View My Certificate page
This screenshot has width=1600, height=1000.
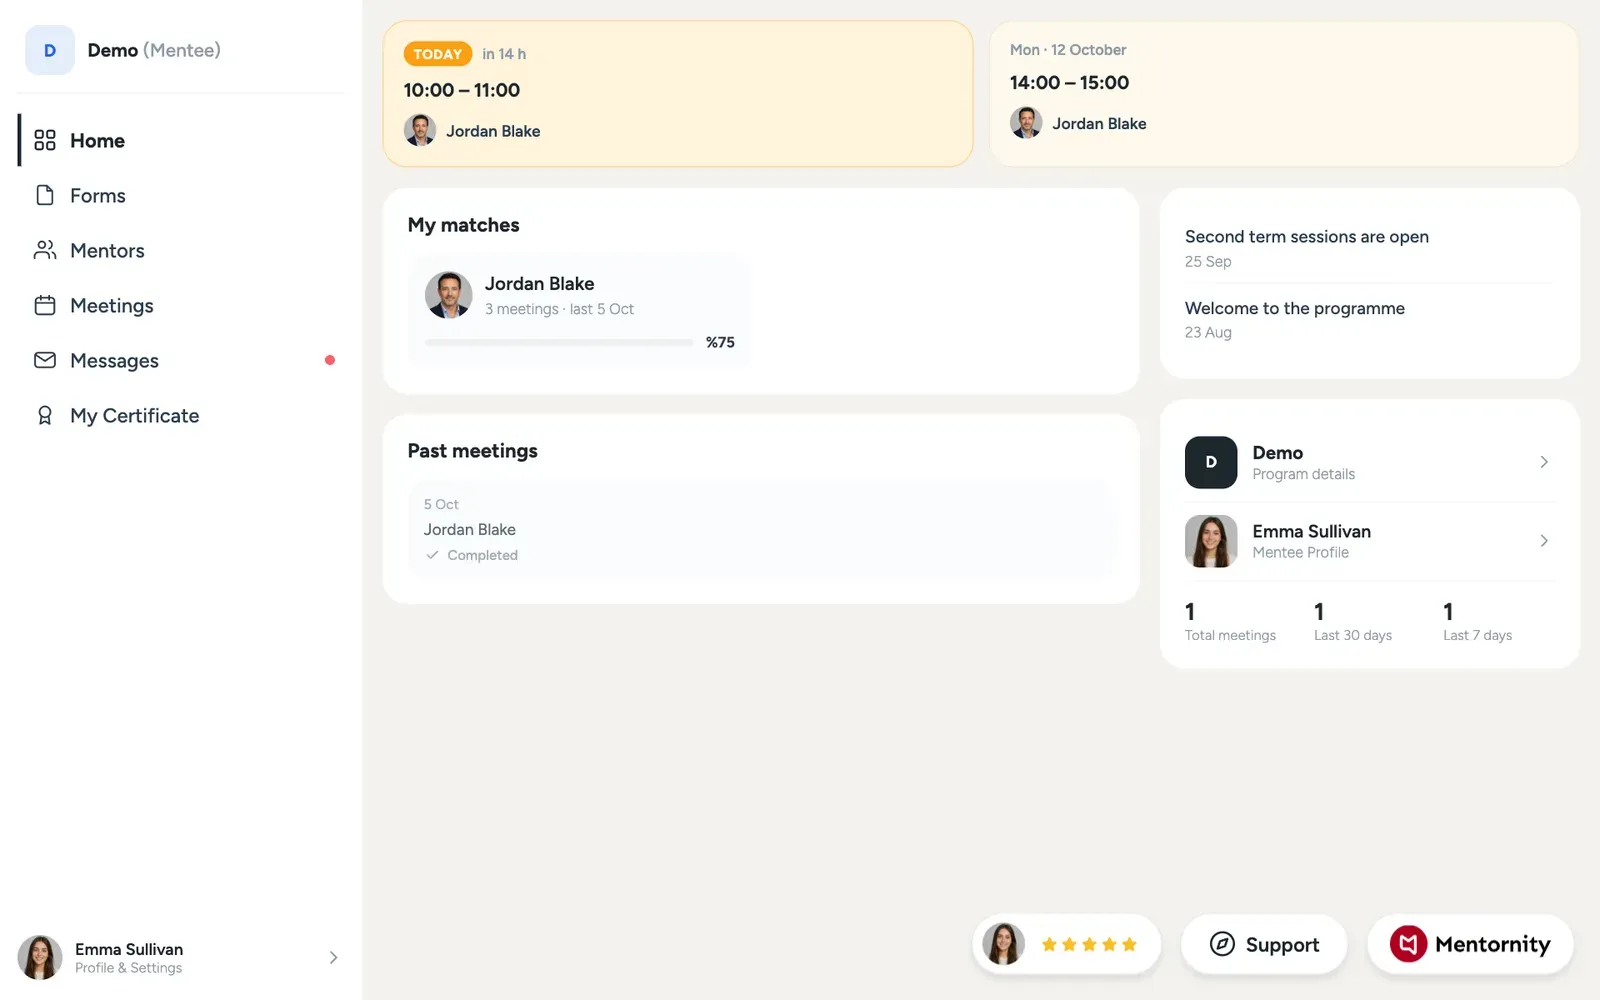point(182,415)
